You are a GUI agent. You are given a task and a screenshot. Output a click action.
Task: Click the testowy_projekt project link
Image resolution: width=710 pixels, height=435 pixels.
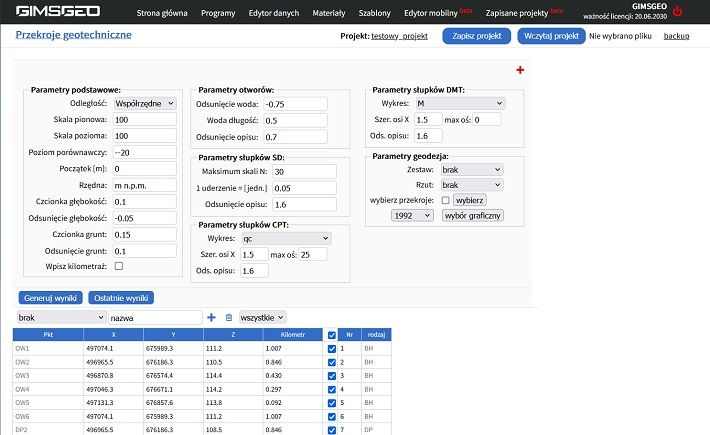(399, 36)
